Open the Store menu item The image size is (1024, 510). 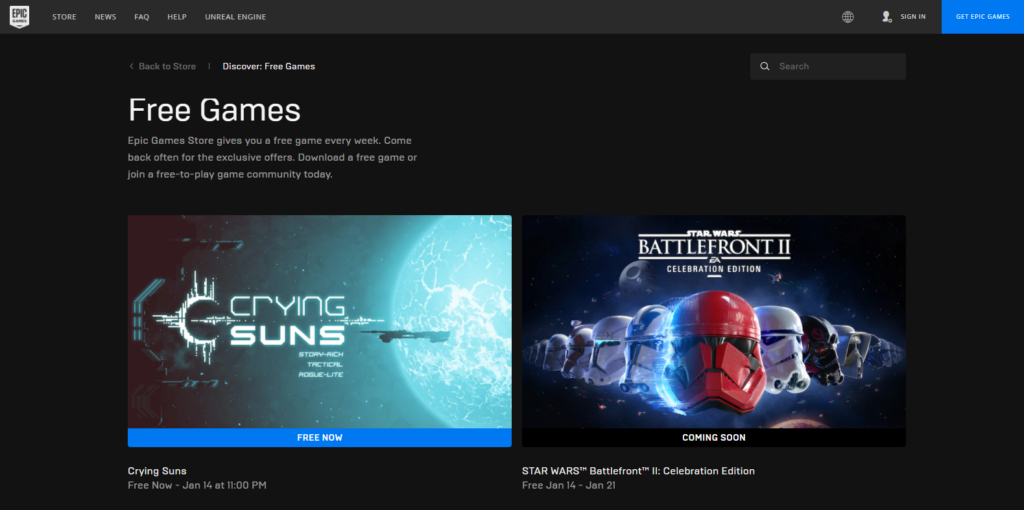(x=64, y=17)
